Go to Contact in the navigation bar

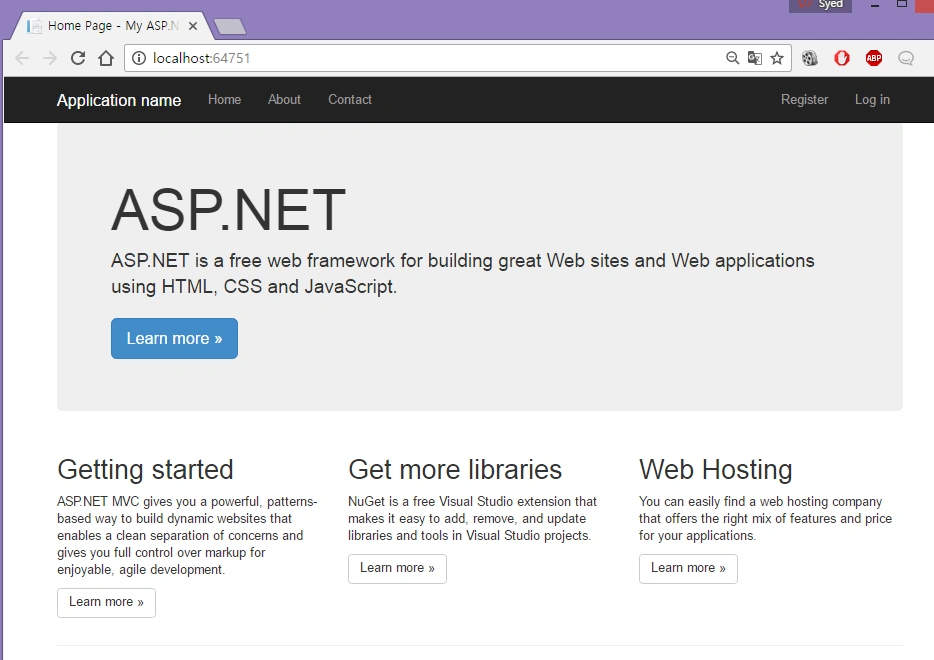(x=350, y=99)
